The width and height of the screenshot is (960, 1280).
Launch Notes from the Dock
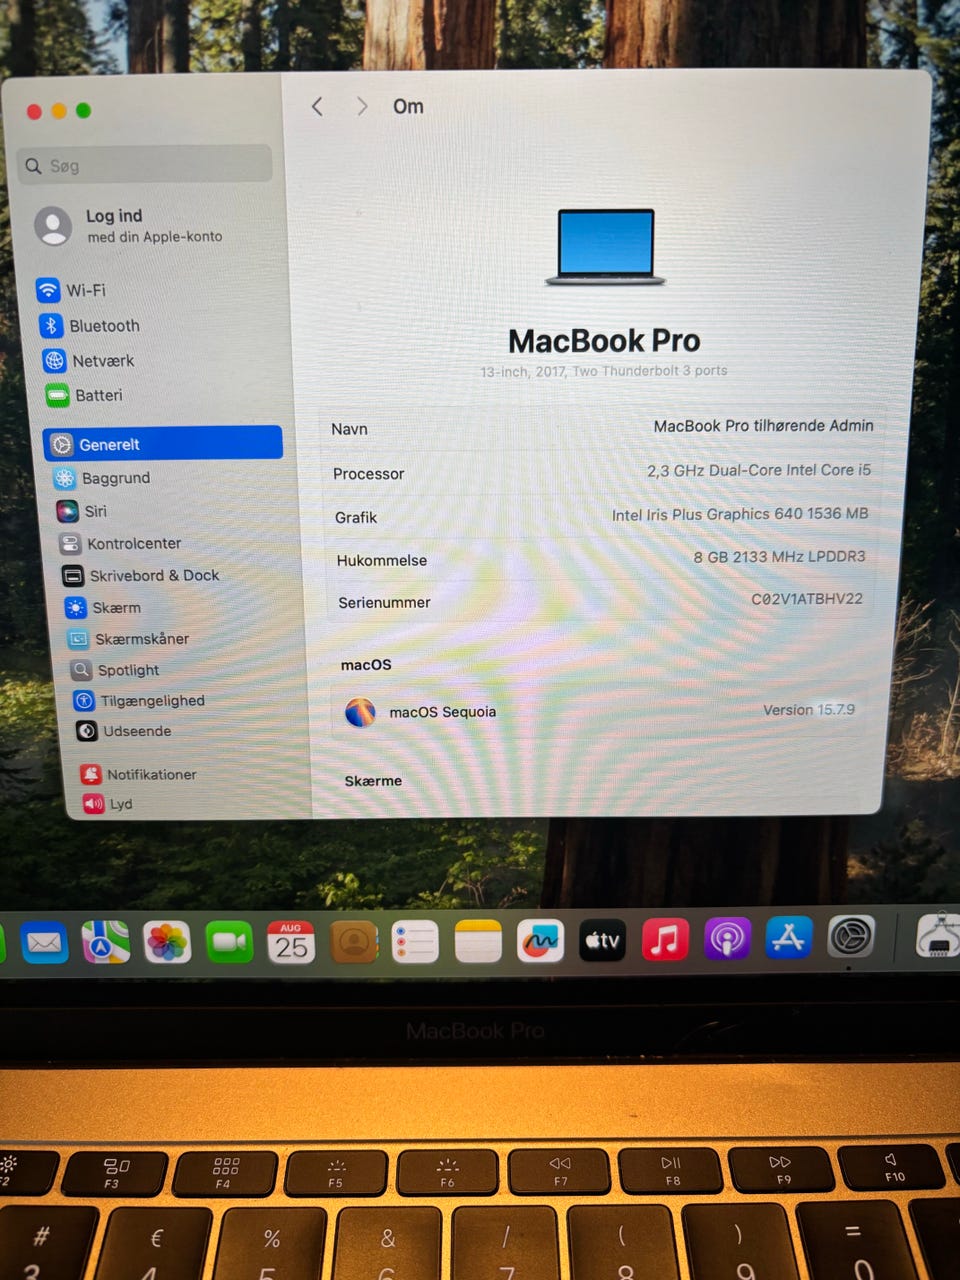(x=478, y=942)
